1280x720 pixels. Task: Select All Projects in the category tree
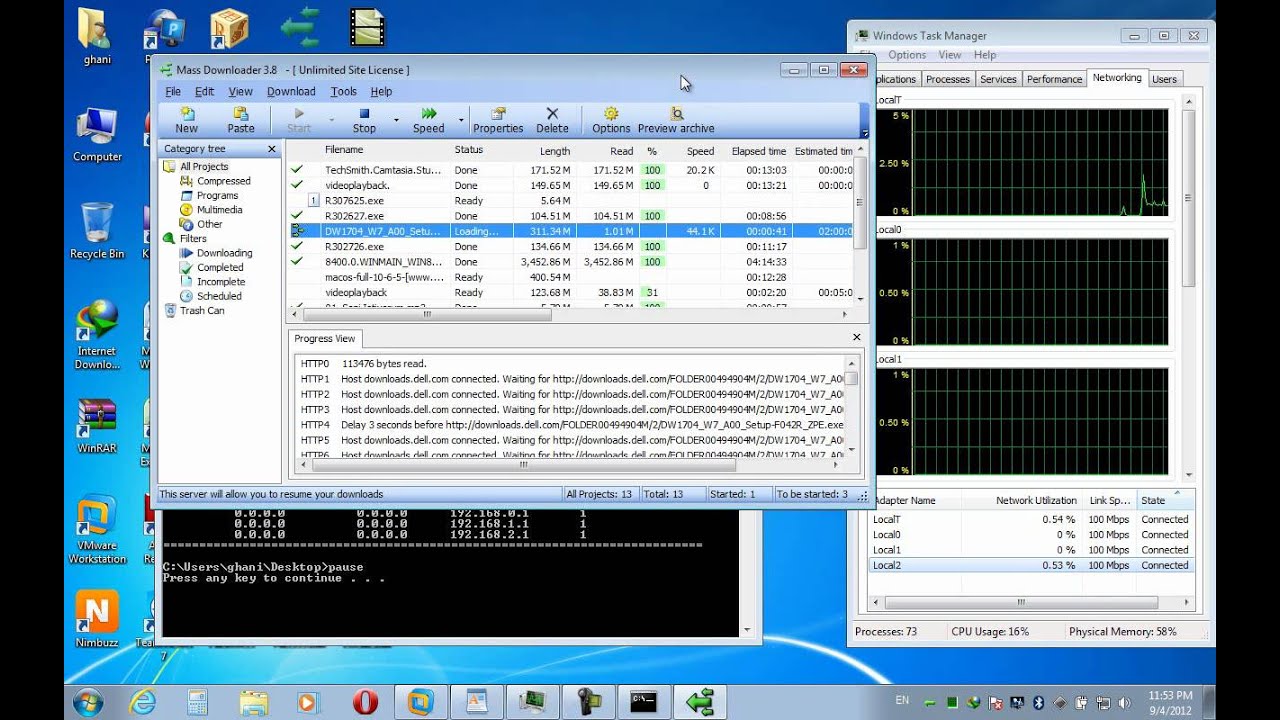pos(204,166)
